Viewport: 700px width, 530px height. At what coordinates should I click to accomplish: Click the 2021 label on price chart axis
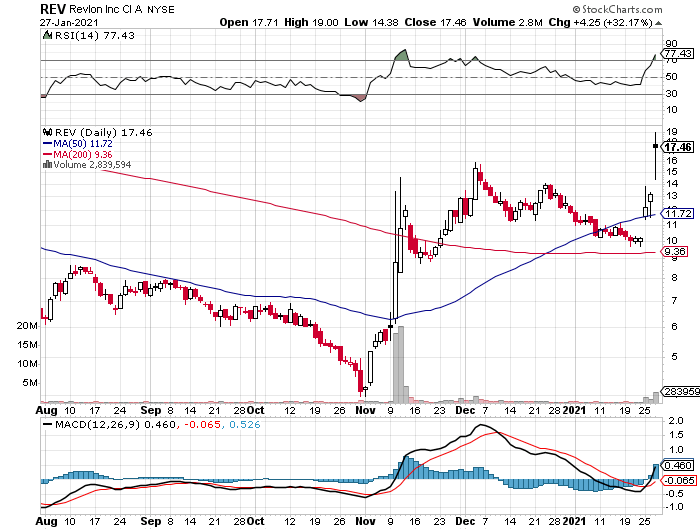tap(575, 410)
